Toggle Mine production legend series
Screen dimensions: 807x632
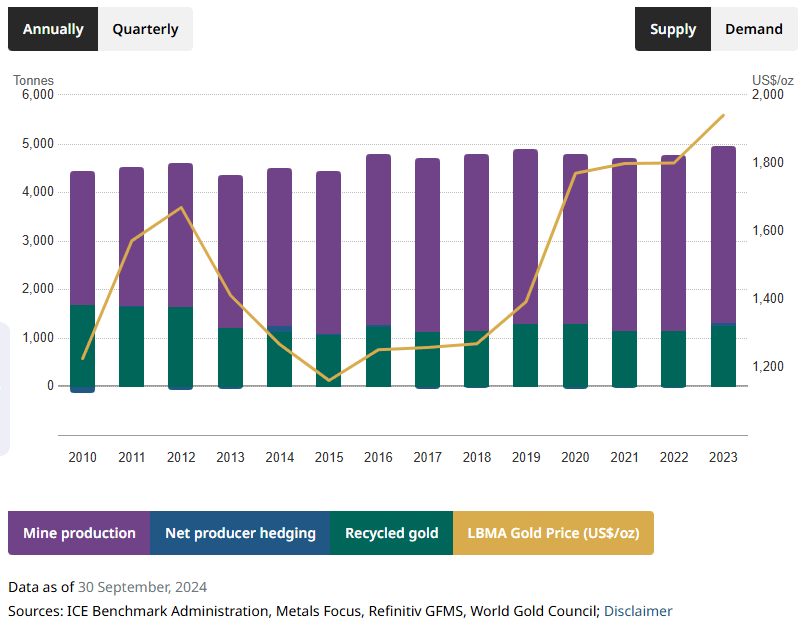pyautogui.click(x=79, y=533)
